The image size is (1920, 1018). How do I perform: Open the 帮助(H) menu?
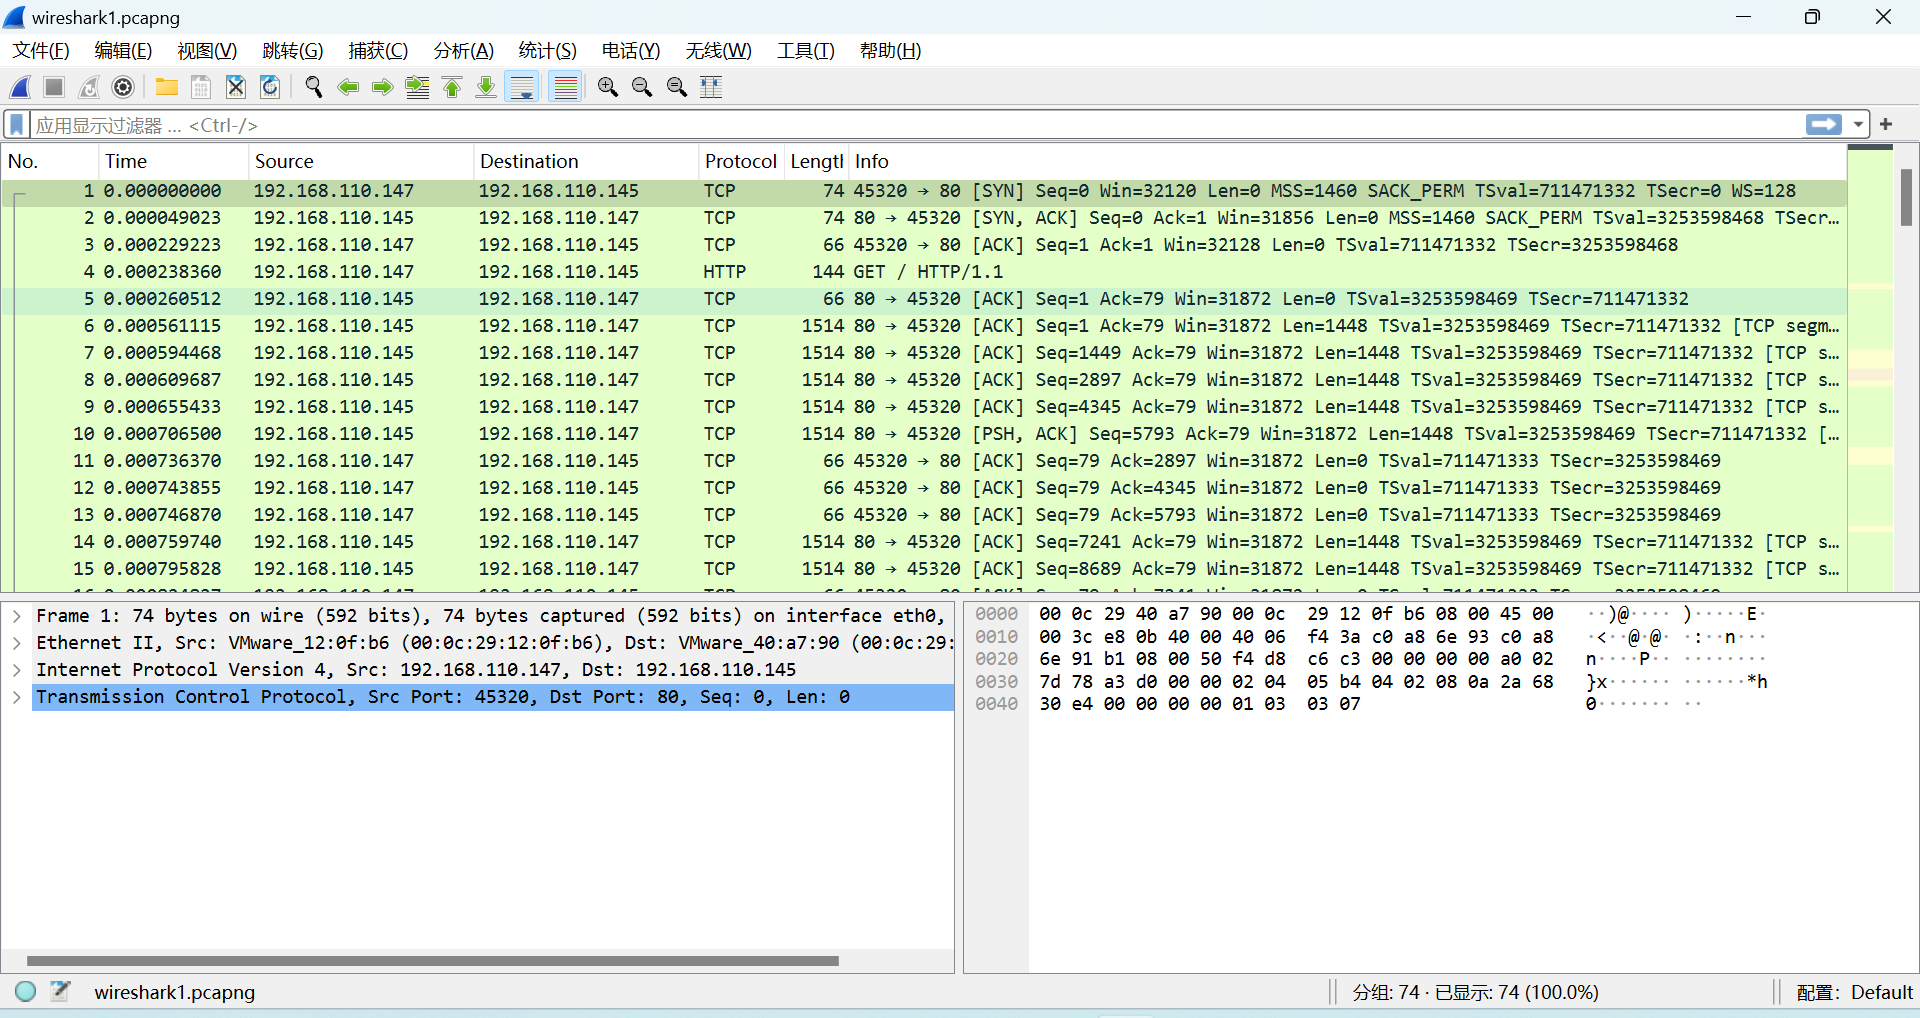(x=890, y=50)
